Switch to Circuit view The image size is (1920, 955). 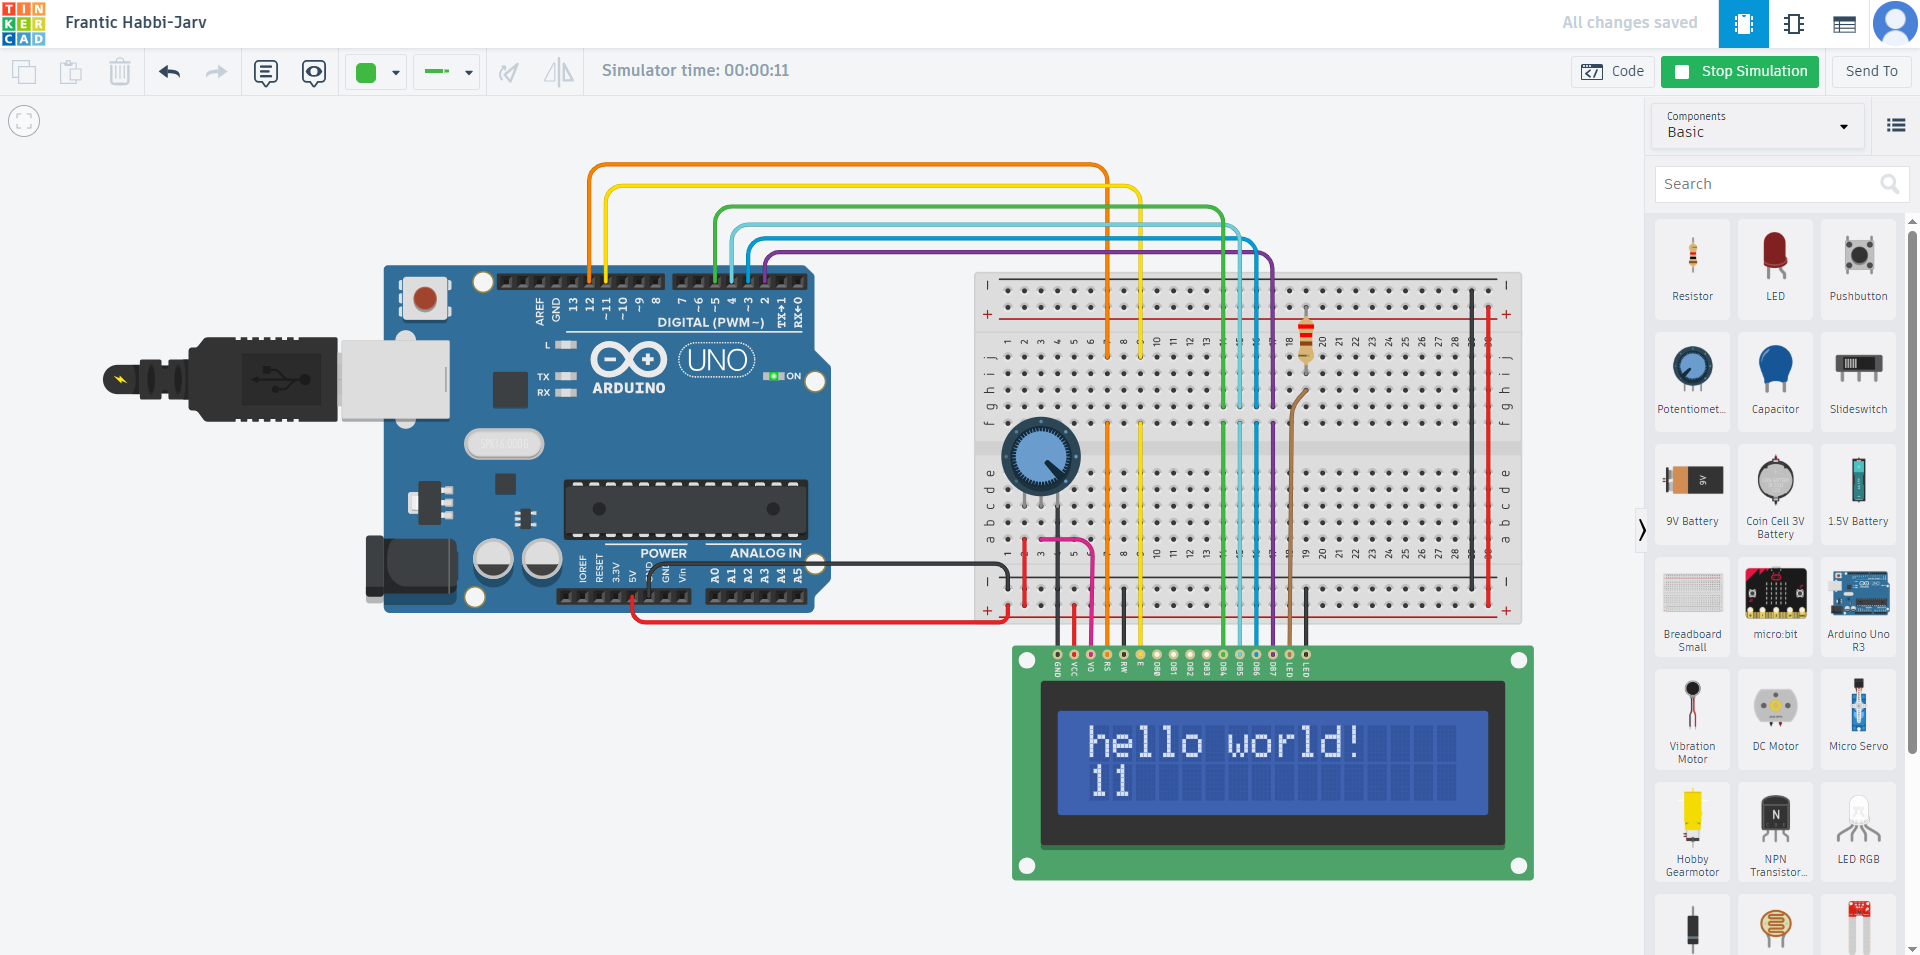pyautogui.click(x=1743, y=24)
